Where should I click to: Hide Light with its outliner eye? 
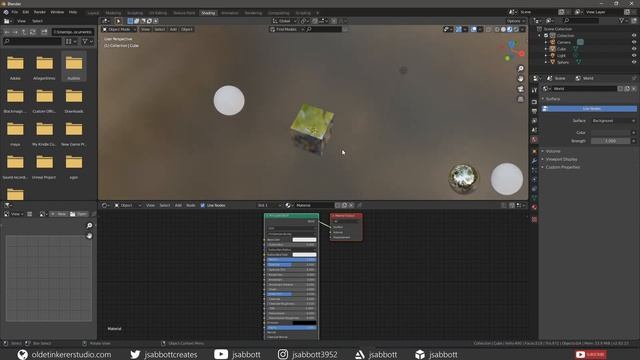point(634,55)
